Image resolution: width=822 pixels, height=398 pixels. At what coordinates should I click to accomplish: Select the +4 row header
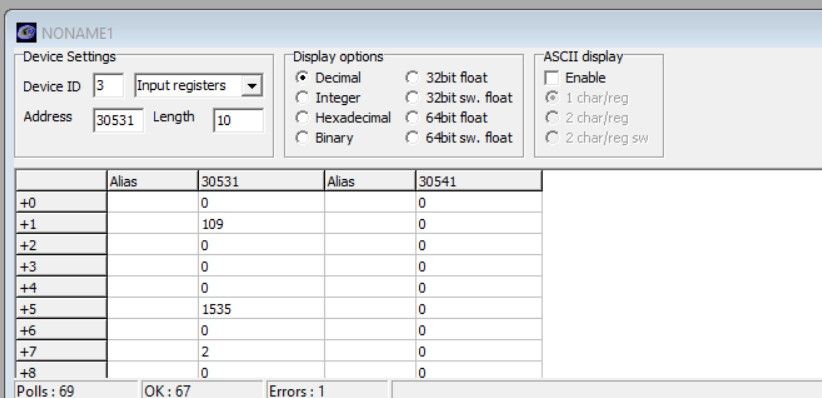pos(61,287)
